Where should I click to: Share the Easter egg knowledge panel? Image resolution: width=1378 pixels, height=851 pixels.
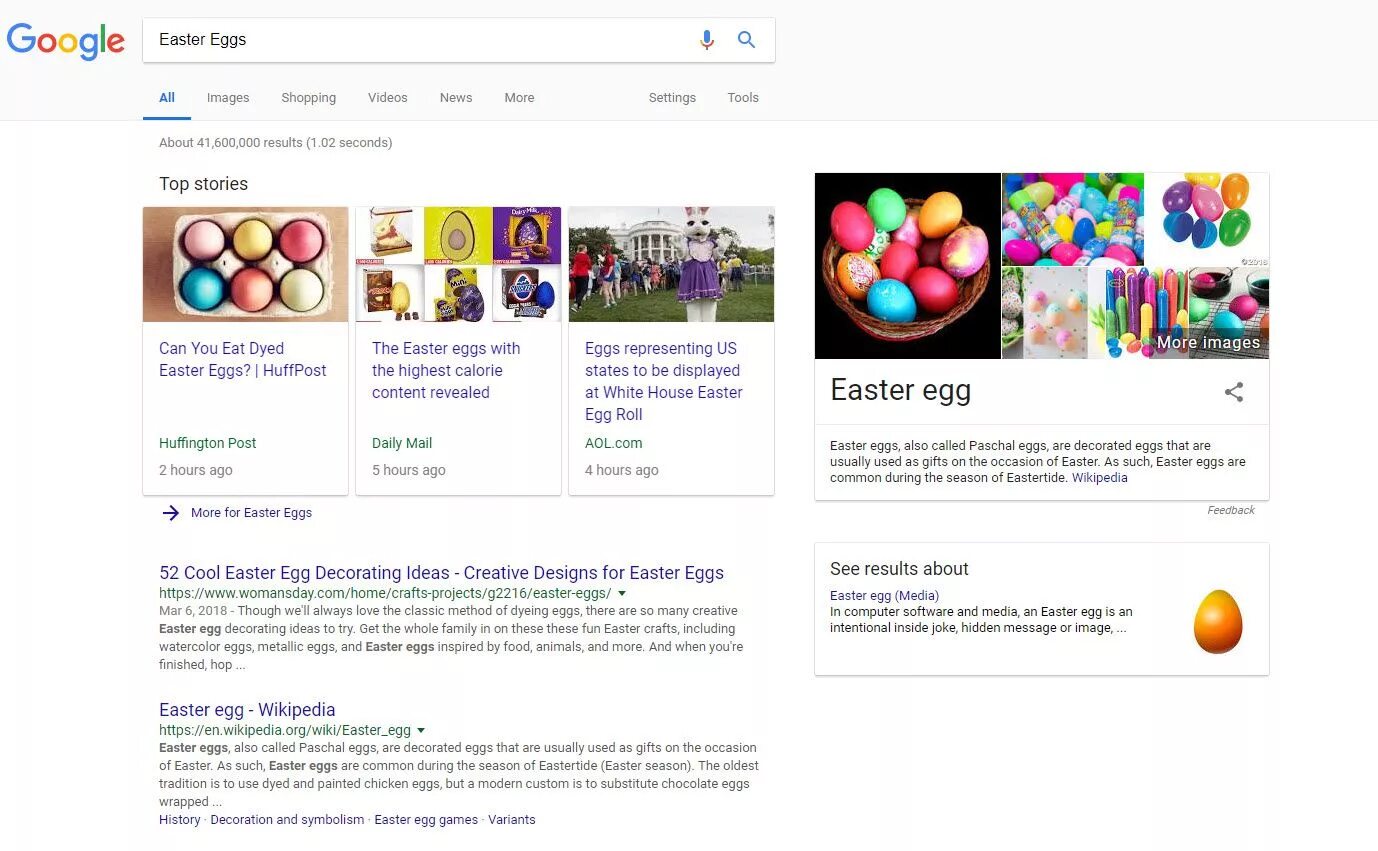(x=1234, y=392)
